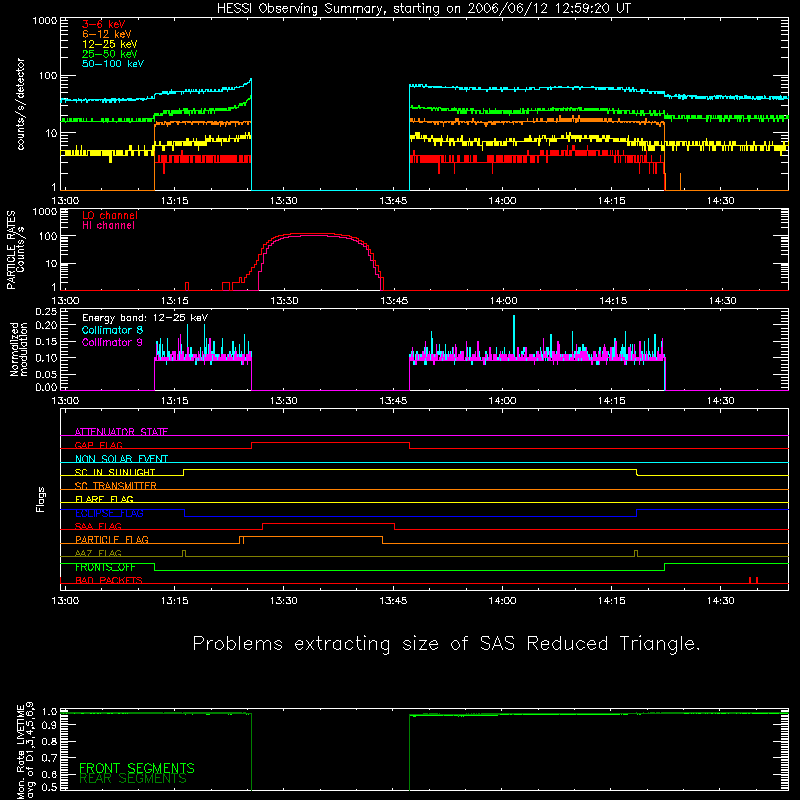Pick the cyan 50-100 keV legend label
This screenshot has width=800, height=800.
(113, 64)
